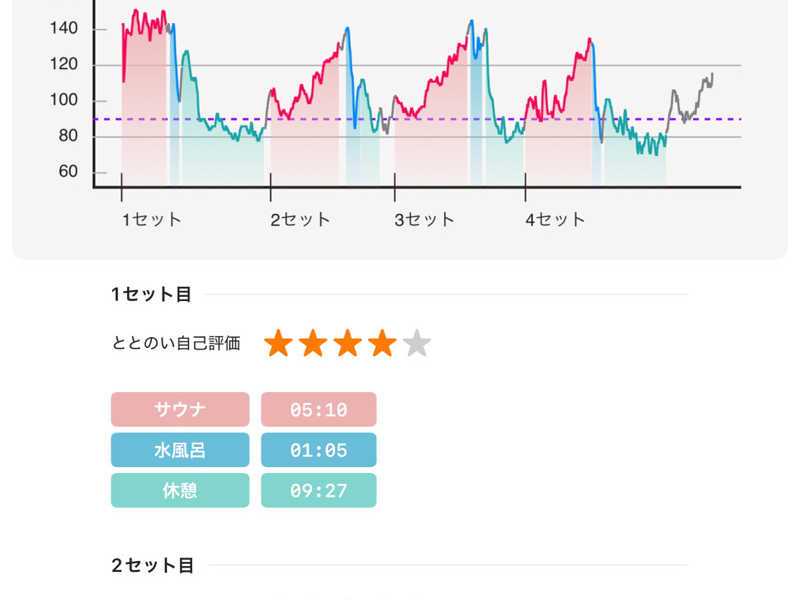Click the 1セット目 section heading

pyautogui.click(x=152, y=294)
